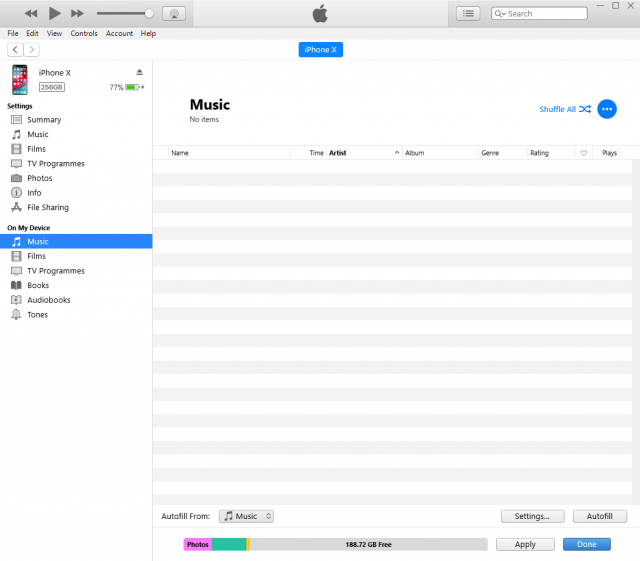This screenshot has height=561, width=640.
Task: Open the Help menu
Action: tap(149, 33)
